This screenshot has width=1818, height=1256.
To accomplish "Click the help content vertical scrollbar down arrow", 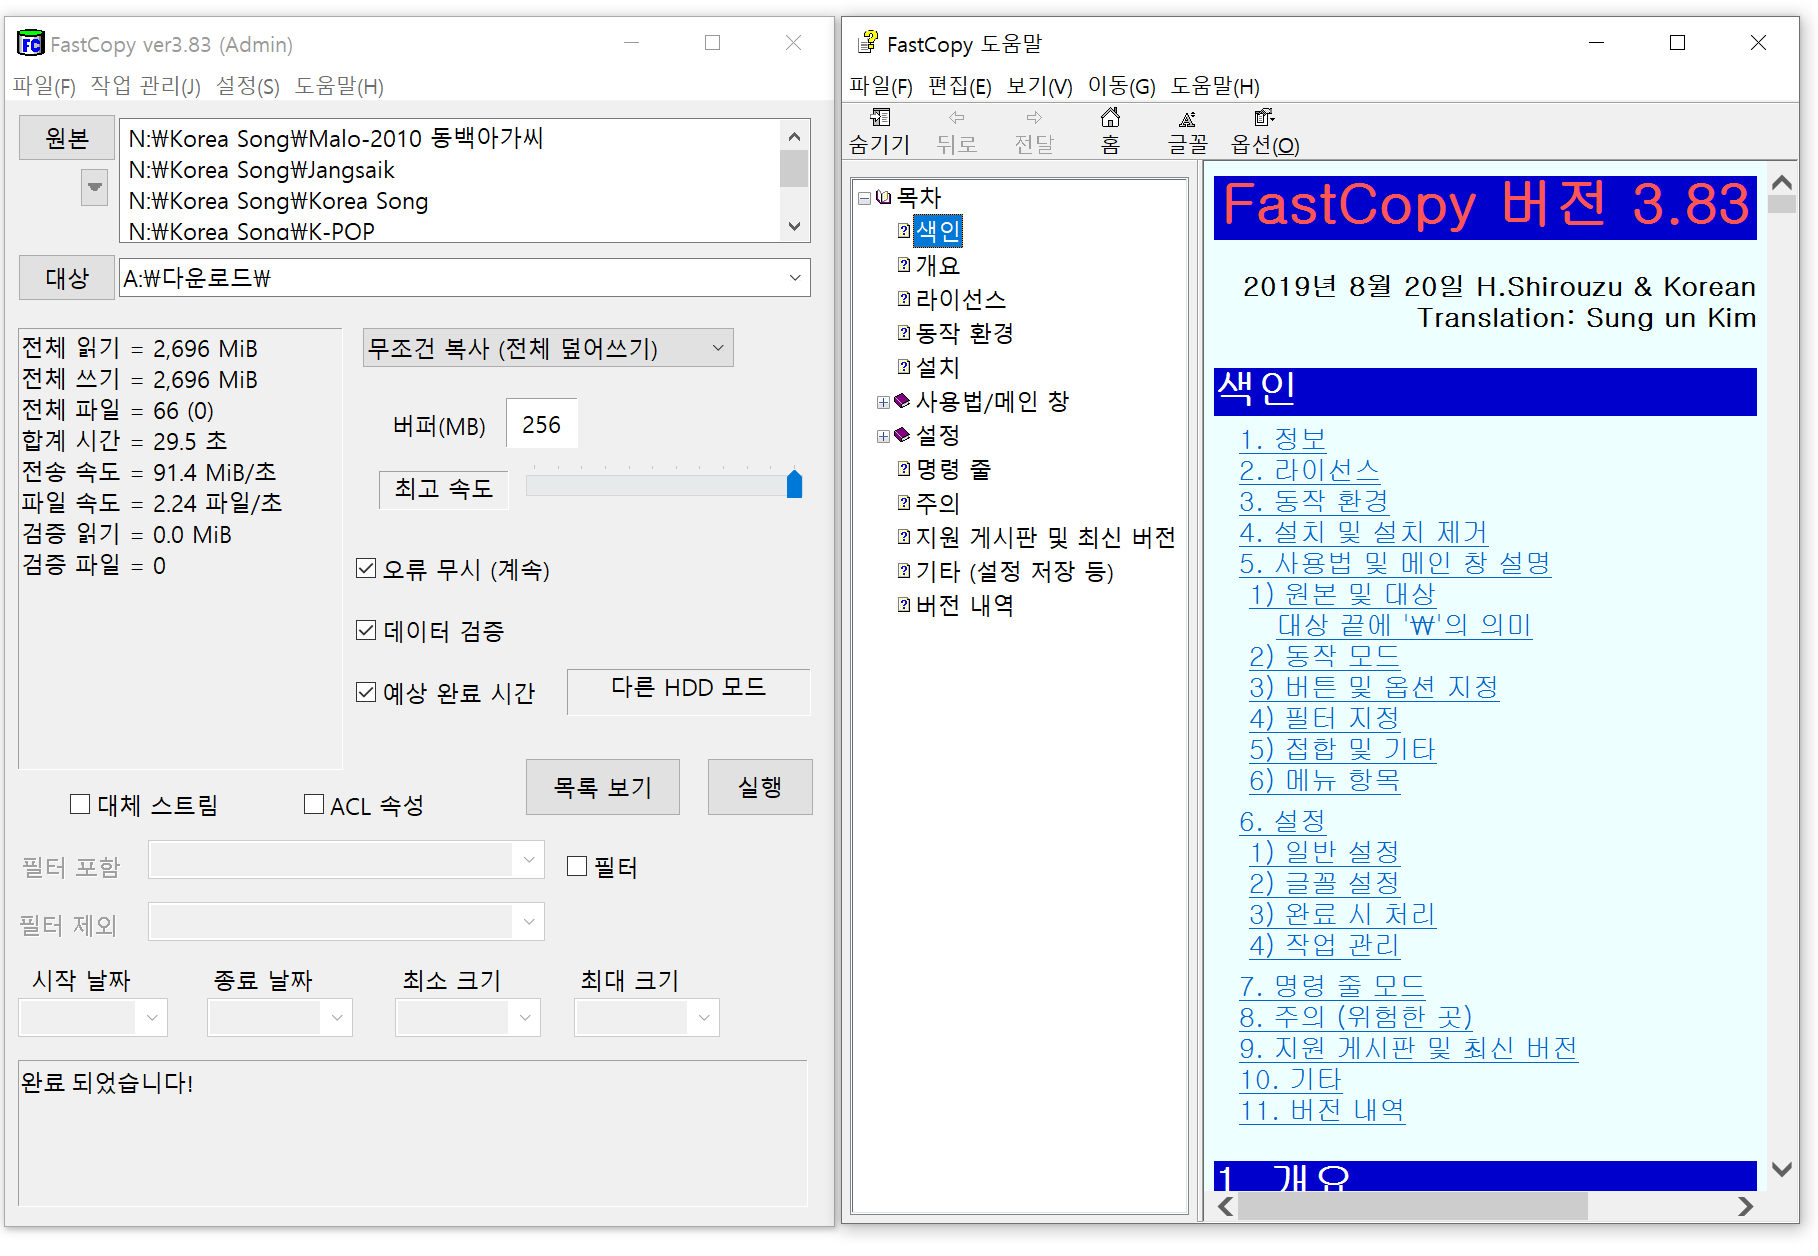I will (1781, 1168).
